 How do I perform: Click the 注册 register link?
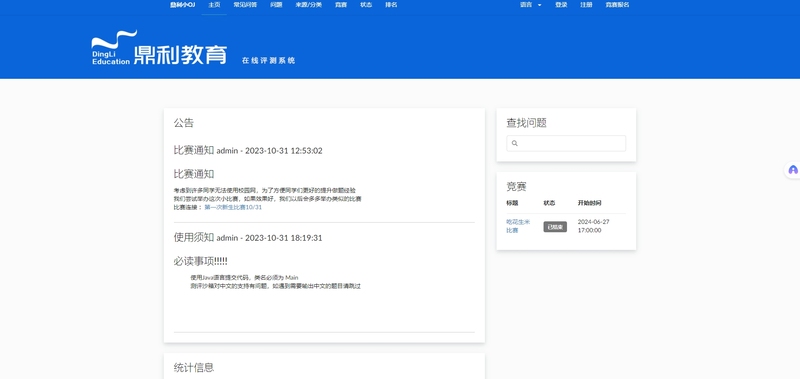tap(586, 5)
